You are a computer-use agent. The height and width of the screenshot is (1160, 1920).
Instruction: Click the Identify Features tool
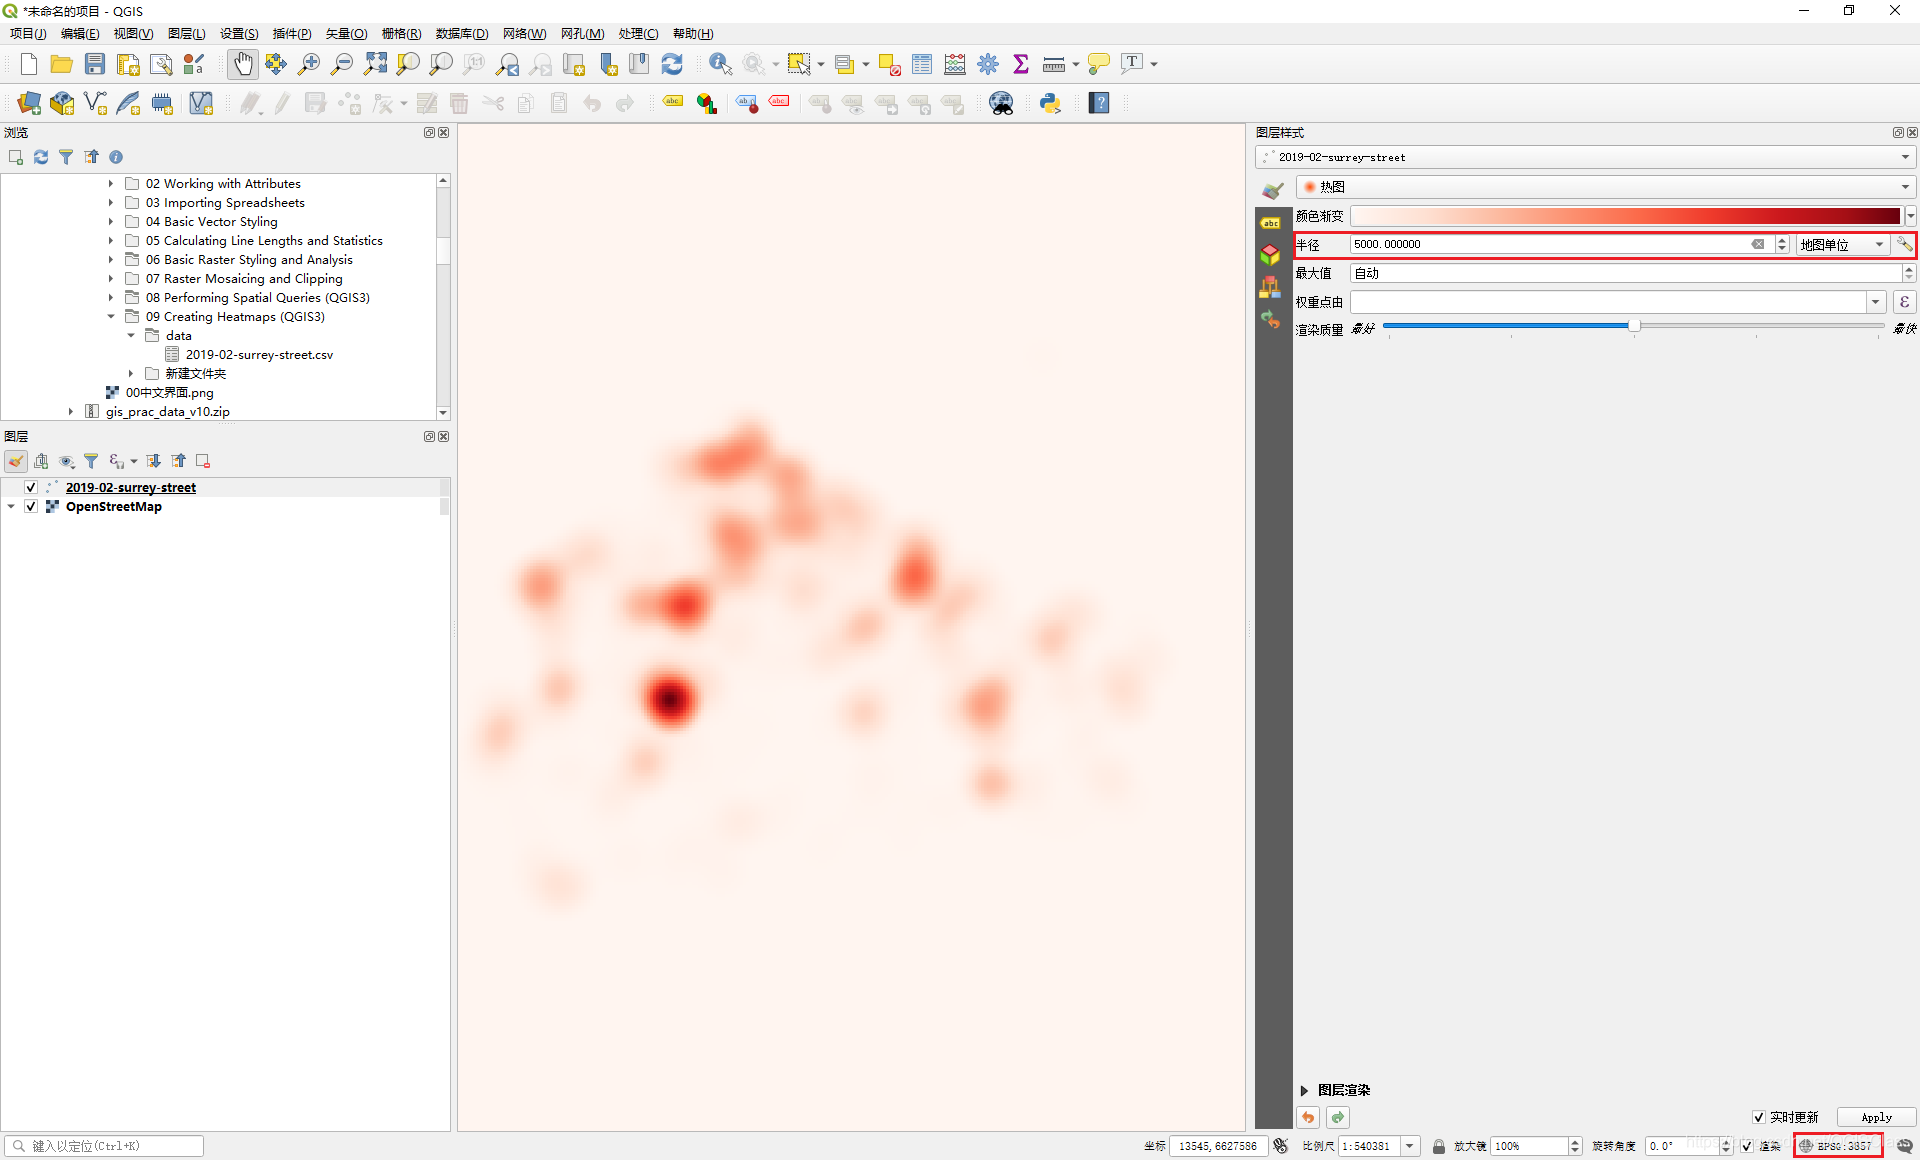(719, 64)
